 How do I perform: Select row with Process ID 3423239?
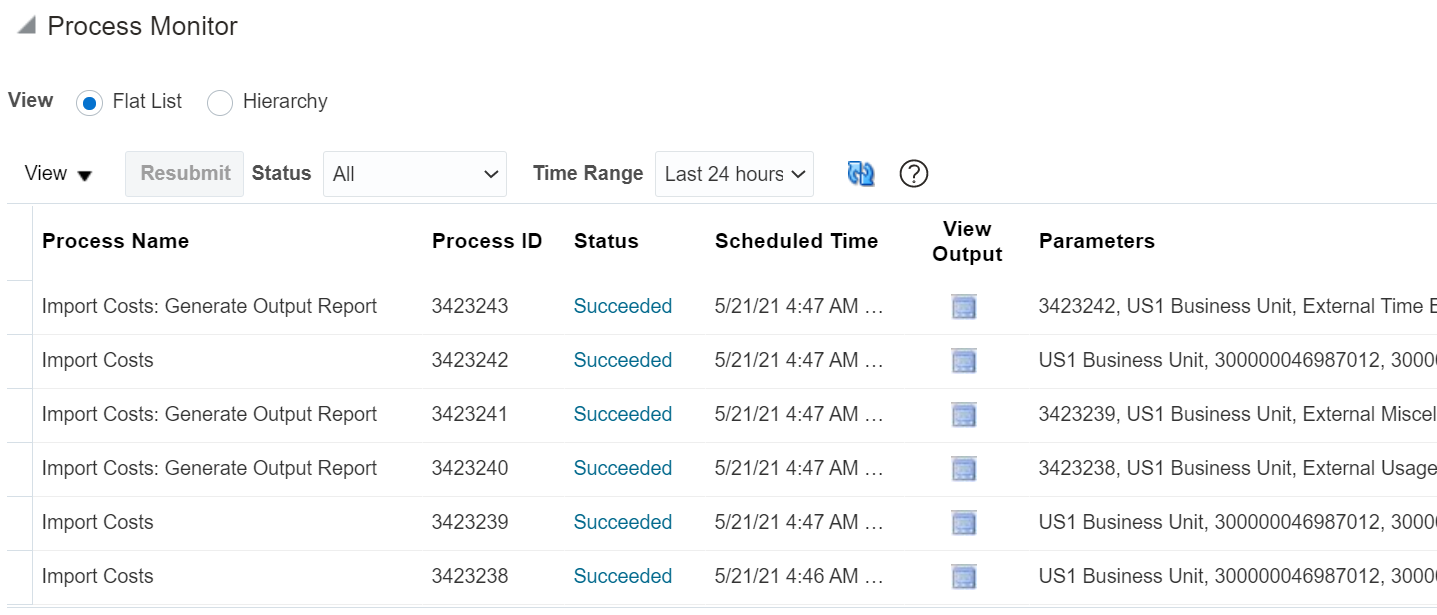point(722,523)
